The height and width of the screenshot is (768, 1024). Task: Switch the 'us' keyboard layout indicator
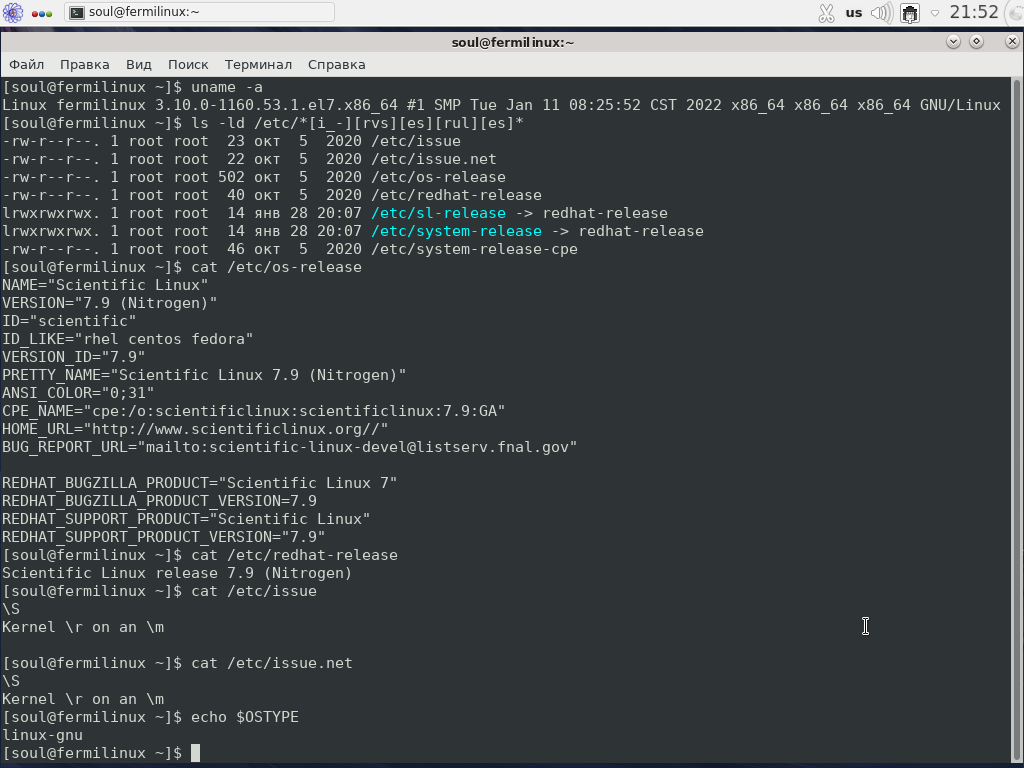(854, 12)
